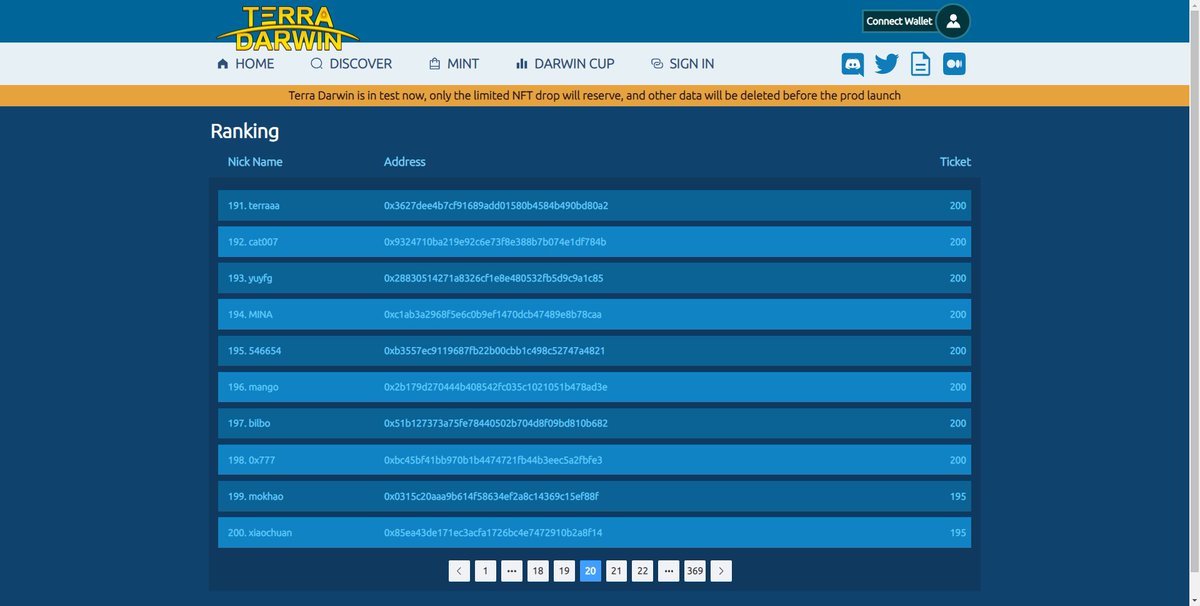Select nickname 199. mokhao
1200x606 pixels.
click(255, 496)
